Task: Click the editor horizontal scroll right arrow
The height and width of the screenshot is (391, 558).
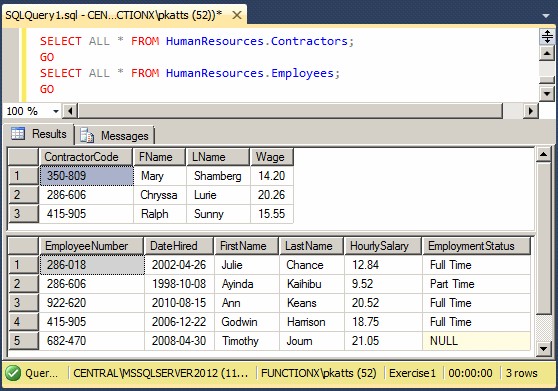Action: tap(531, 111)
